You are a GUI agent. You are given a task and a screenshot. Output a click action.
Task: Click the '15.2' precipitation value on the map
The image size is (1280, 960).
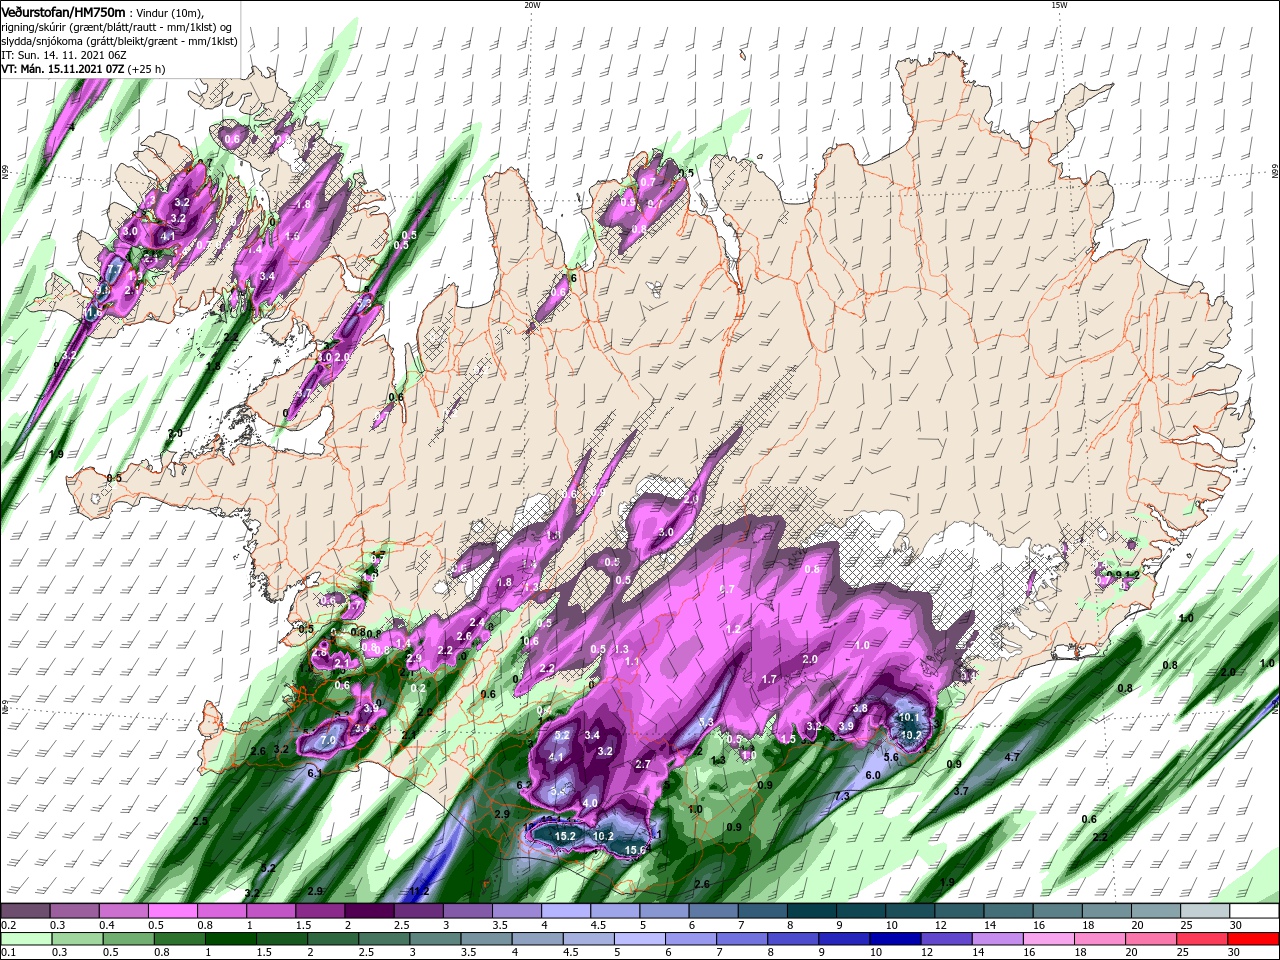(565, 836)
